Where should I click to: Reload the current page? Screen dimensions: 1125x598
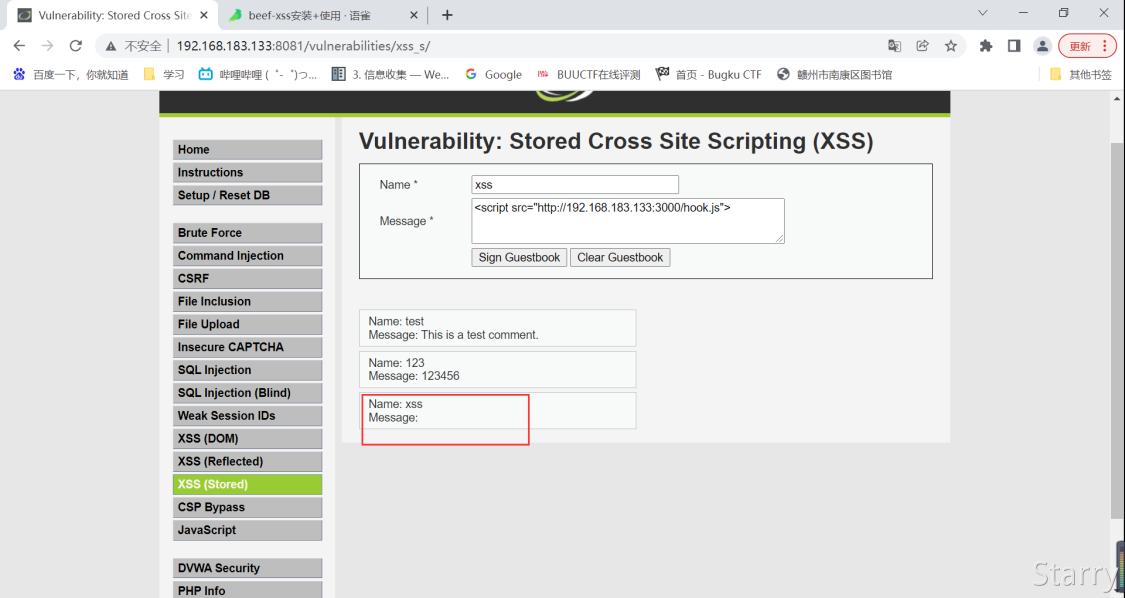point(75,46)
